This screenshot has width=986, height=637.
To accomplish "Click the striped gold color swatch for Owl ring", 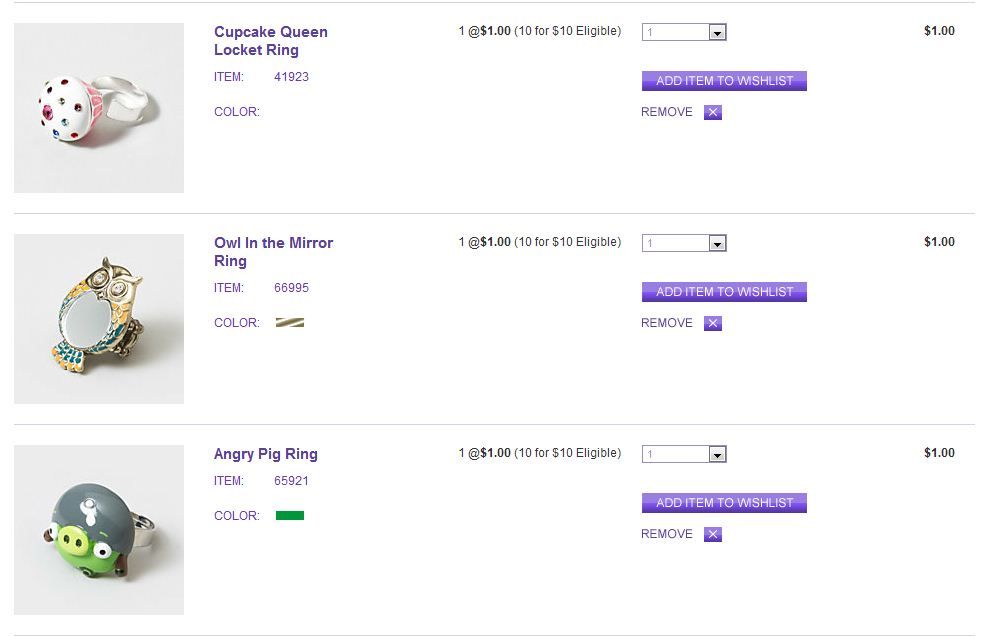I will pyautogui.click(x=290, y=323).
